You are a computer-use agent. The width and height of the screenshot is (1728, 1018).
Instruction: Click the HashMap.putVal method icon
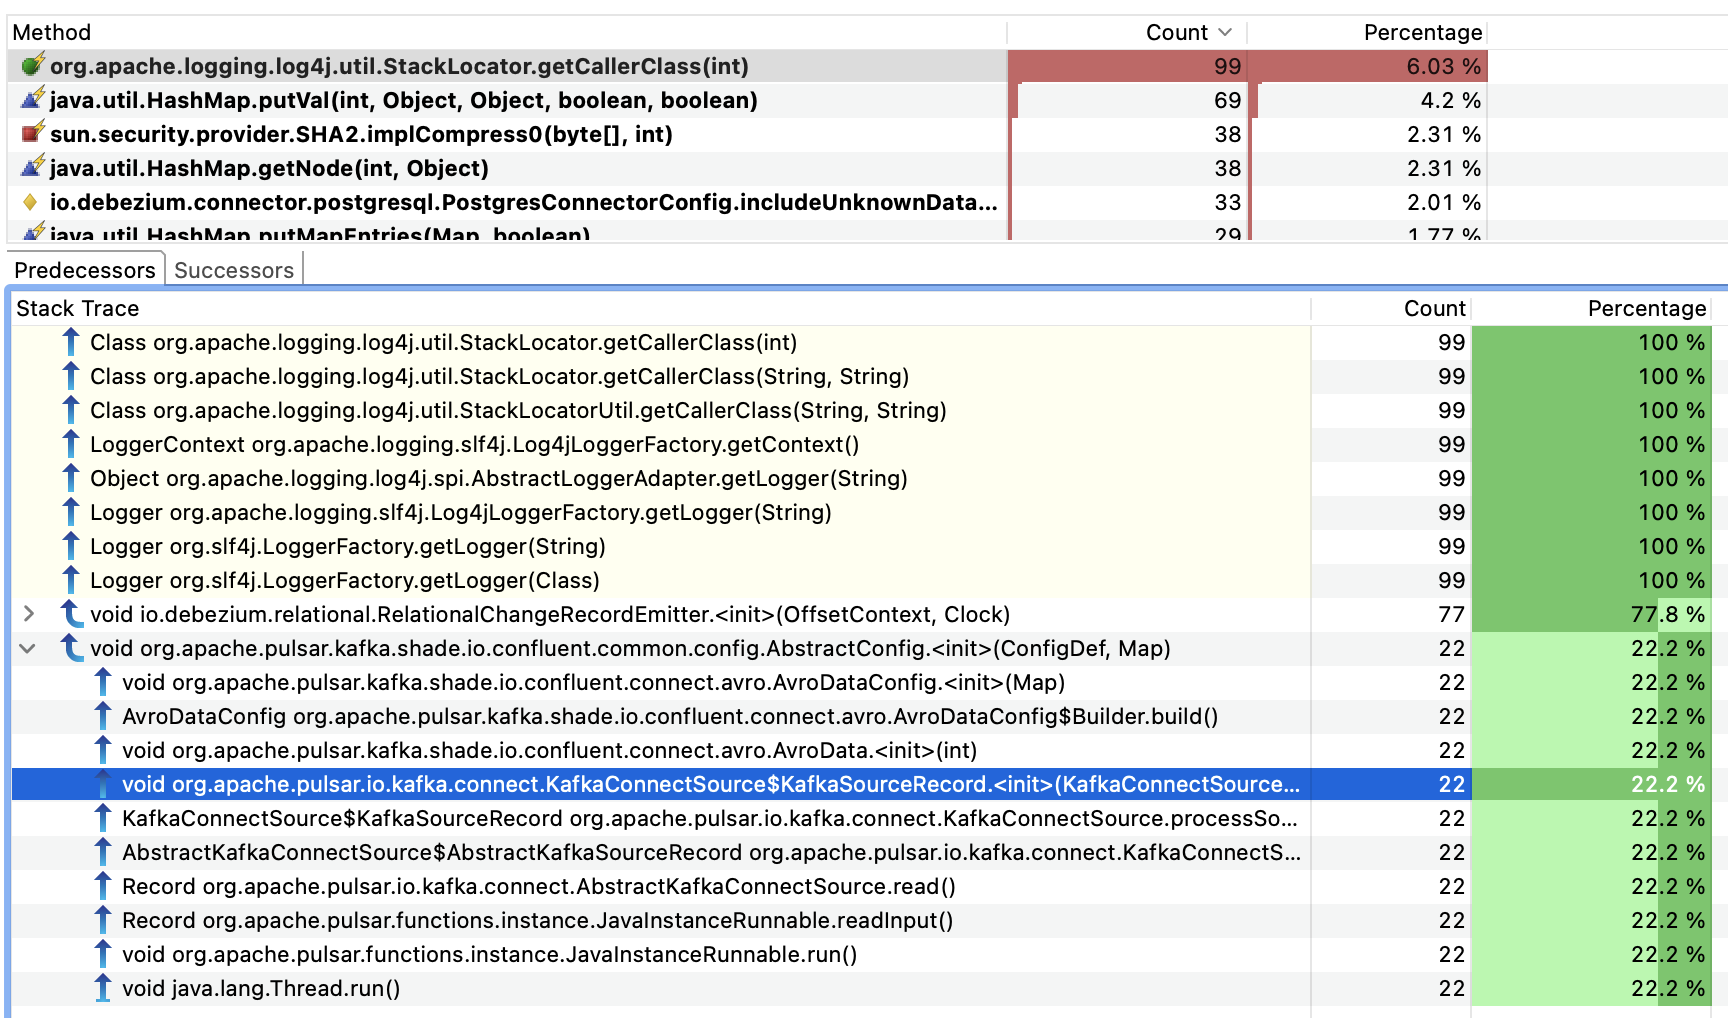(33, 100)
